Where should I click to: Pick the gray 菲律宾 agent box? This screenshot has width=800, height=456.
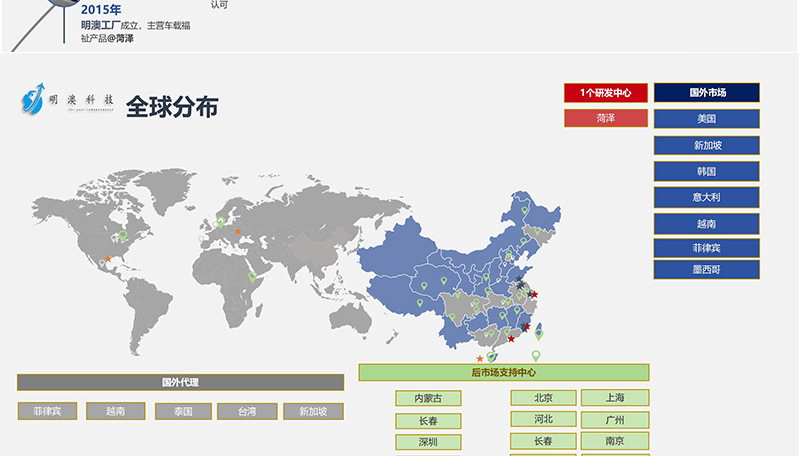(x=47, y=411)
